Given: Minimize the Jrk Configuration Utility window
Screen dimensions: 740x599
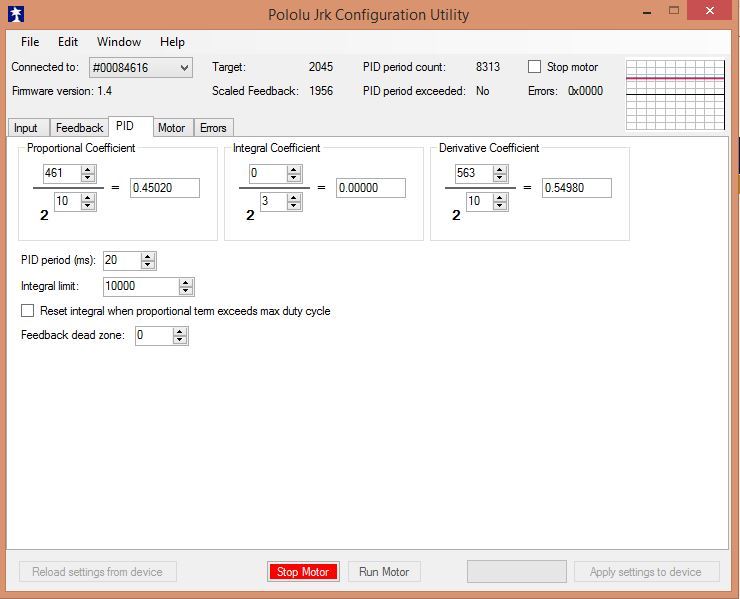Looking at the screenshot, I should click(648, 11).
